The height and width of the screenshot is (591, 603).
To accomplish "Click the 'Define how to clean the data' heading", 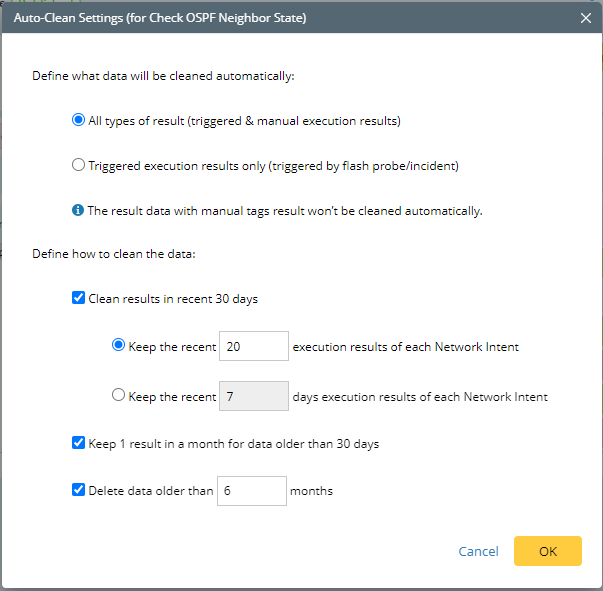I will click(x=114, y=254).
